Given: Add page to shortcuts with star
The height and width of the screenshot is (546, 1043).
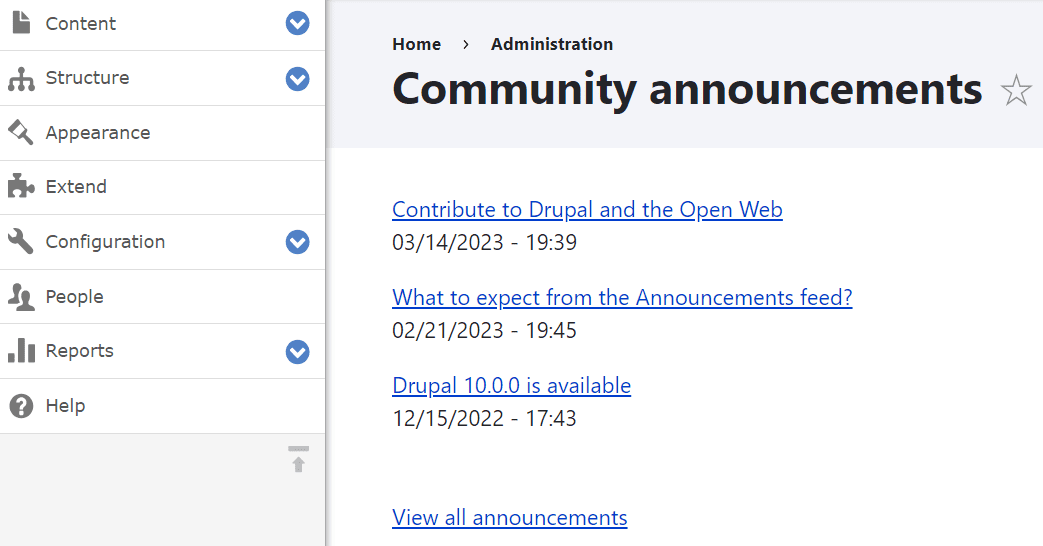Looking at the screenshot, I should pos(1016,91).
